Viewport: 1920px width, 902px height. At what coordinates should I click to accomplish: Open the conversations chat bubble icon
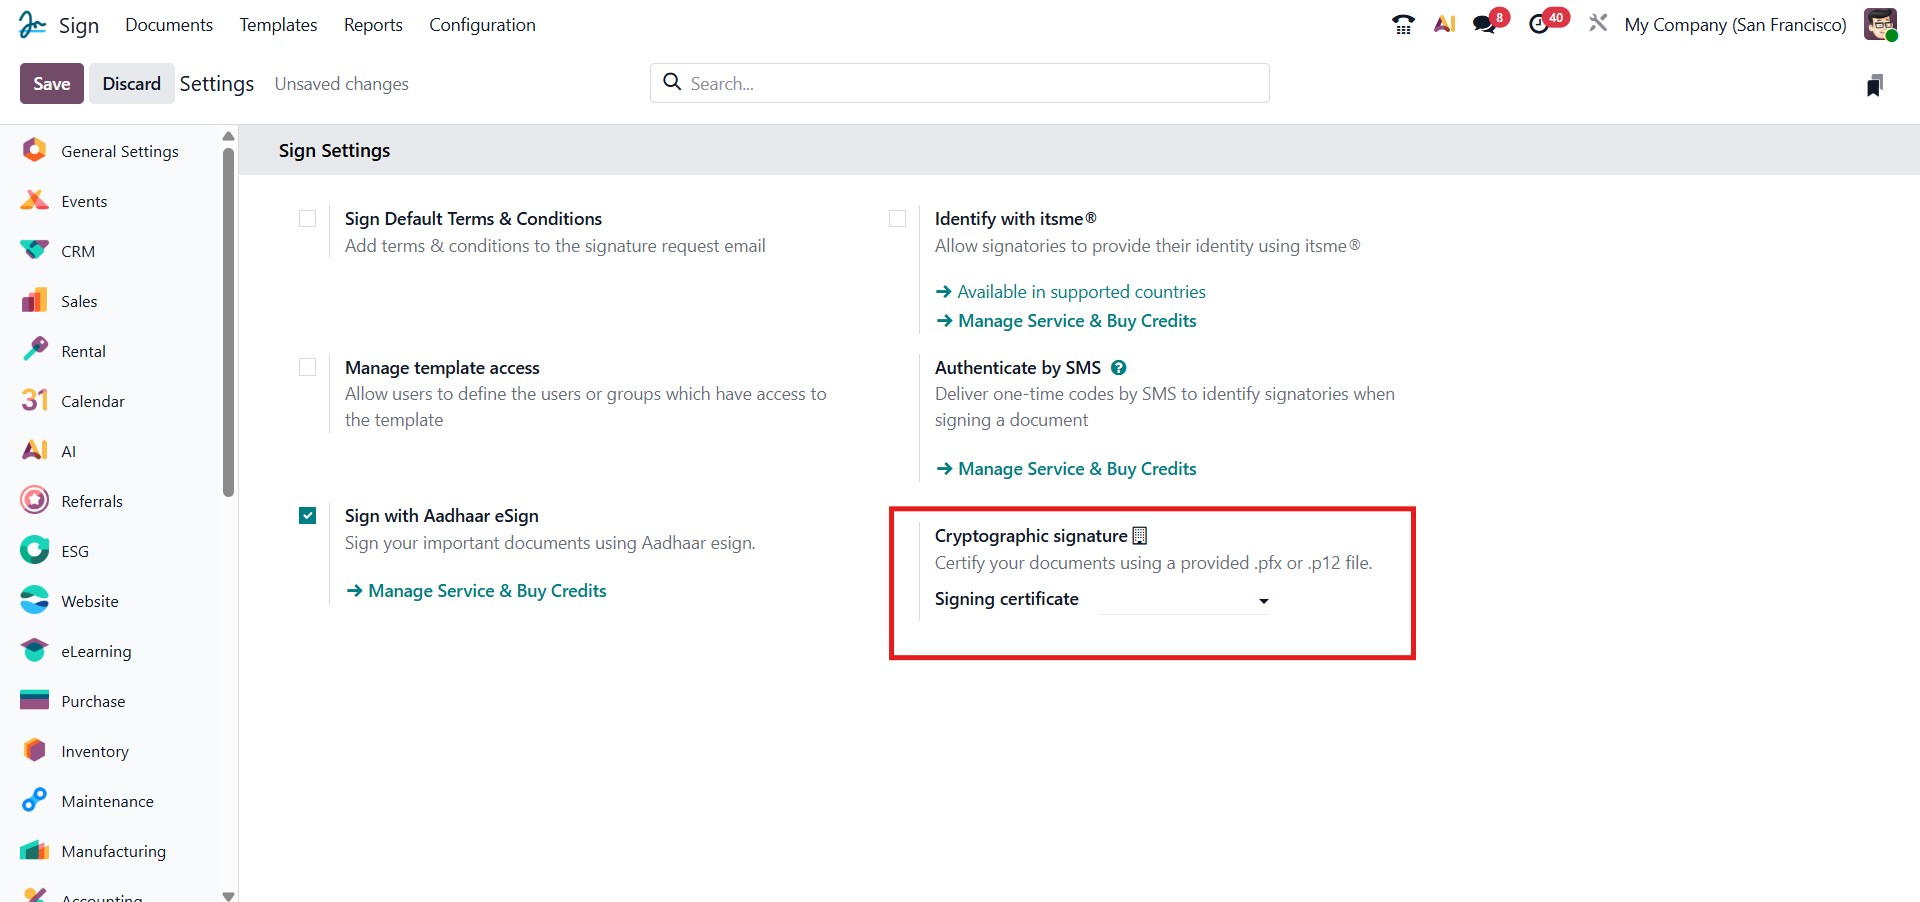click(1485, 24)
